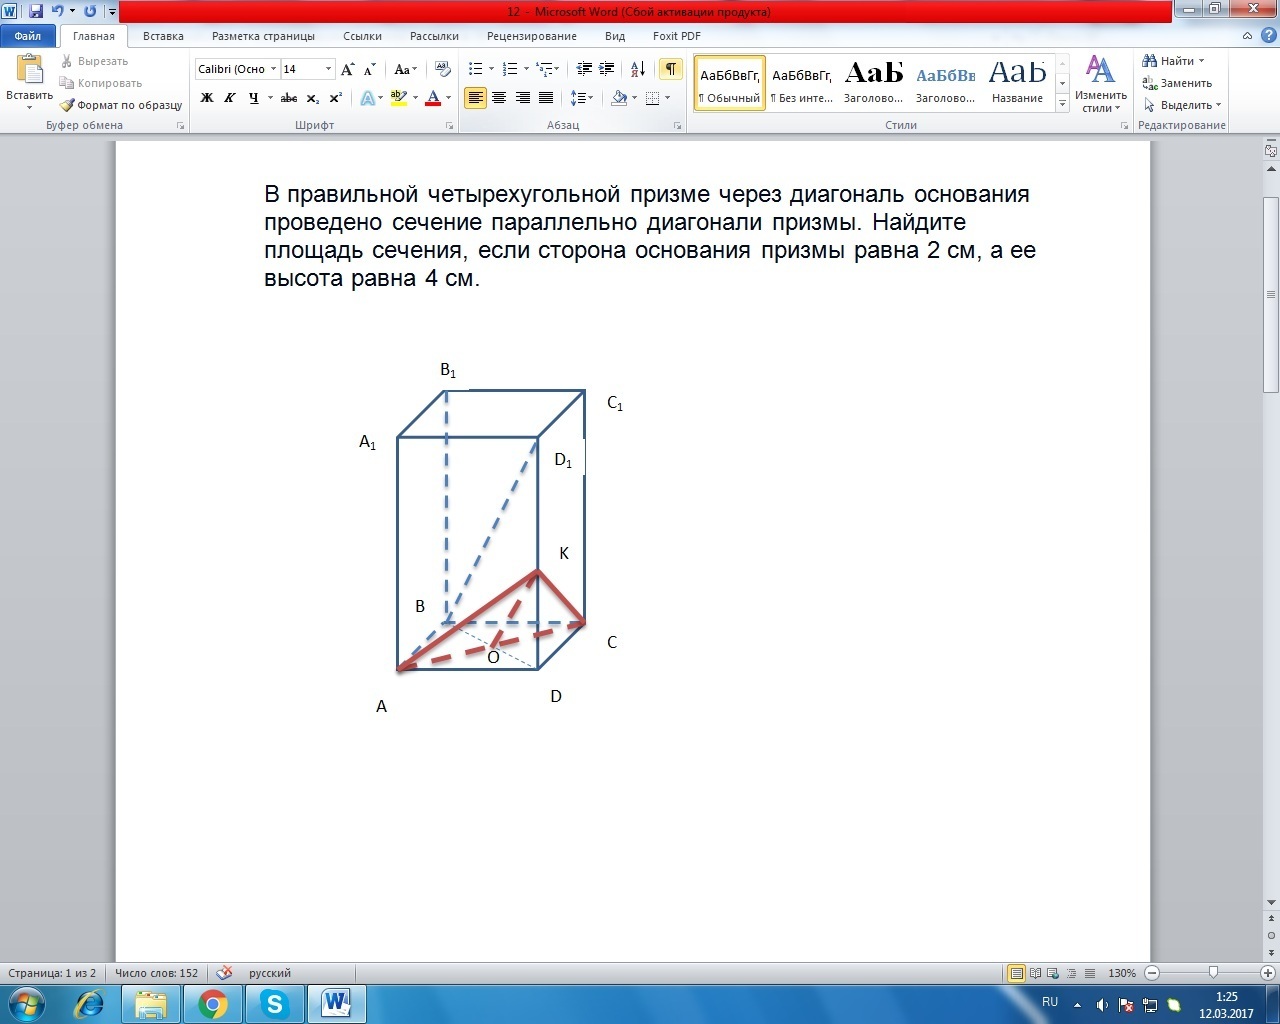The height and width of the screenshot is (1024, 1280).
Task: Toggle subscript formatting
Action: [x=313, y=98]
